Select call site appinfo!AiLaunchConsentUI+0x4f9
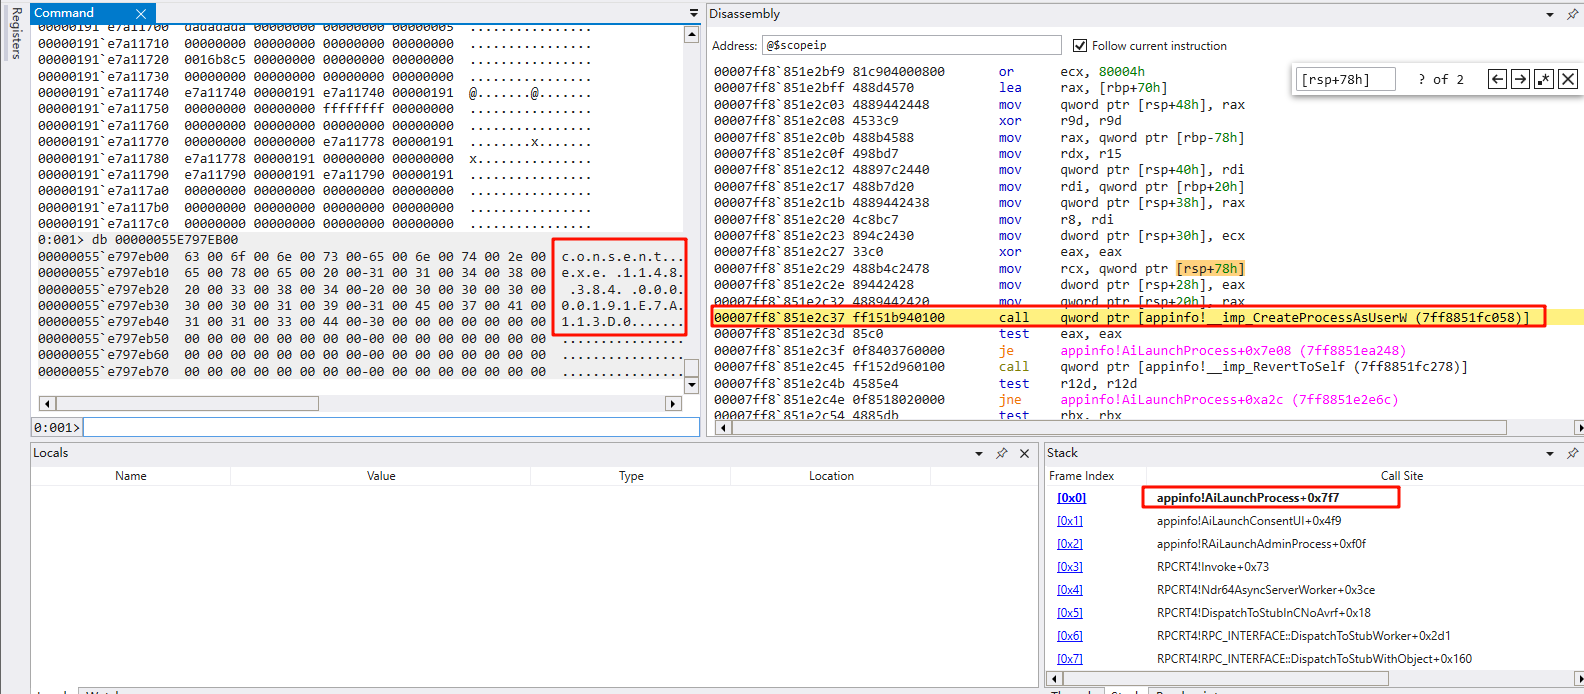This screenshot has height=694, width=1584. point(1249,521)
